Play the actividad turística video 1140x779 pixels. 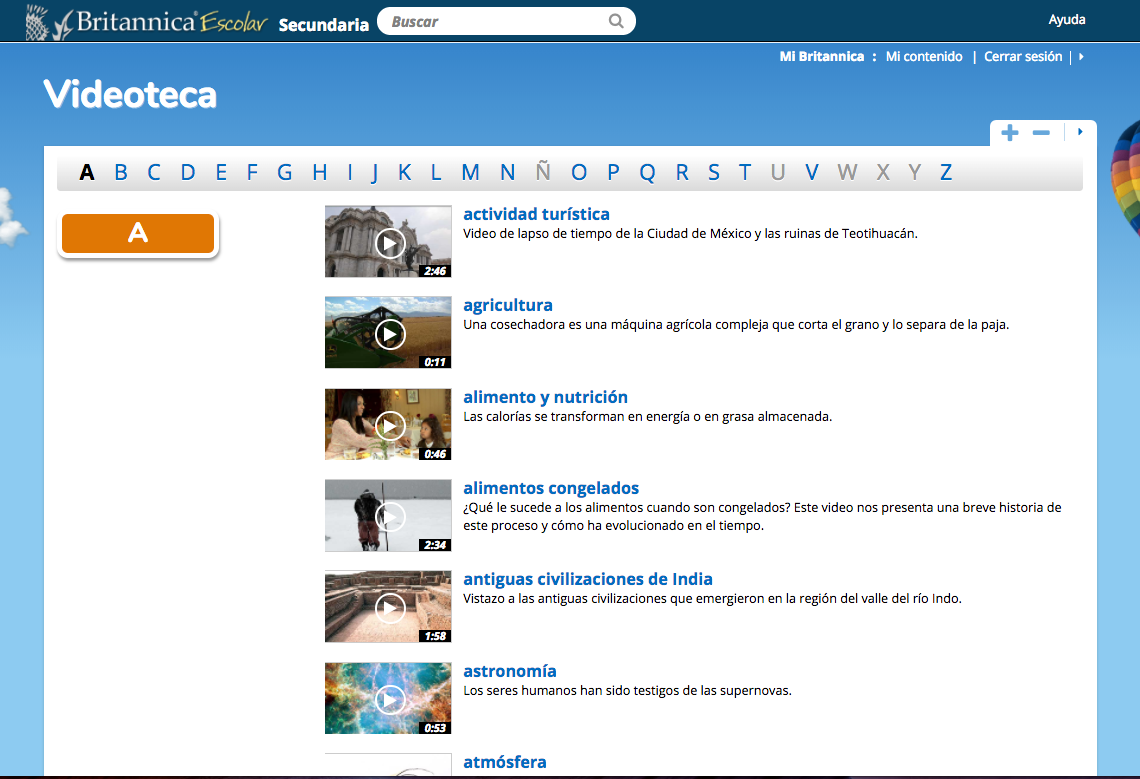coord(388,241)
